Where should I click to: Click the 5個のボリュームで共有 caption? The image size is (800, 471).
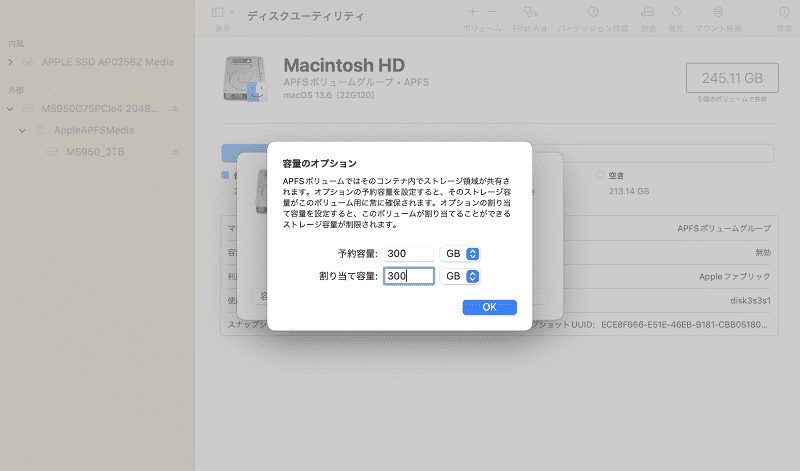pos(732,99)
